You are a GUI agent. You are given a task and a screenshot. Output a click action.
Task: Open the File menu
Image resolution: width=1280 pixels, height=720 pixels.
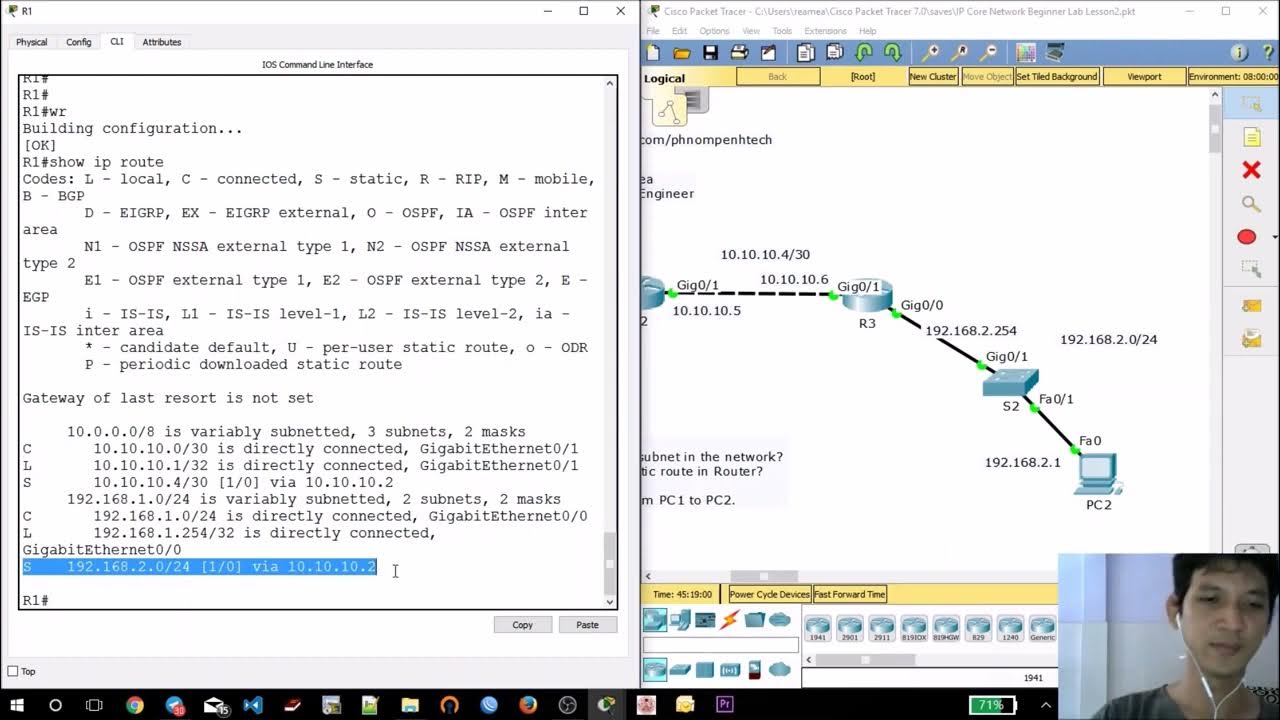[x=652, y=31]
